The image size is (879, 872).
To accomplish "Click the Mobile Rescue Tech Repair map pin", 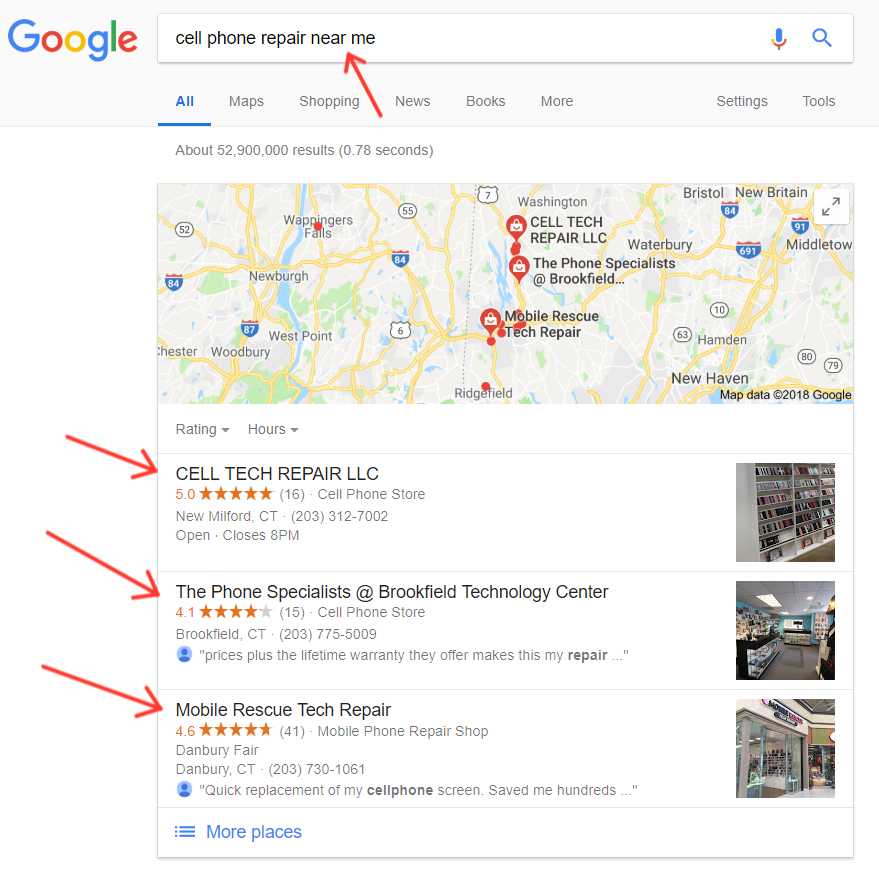I will tap(491, 321).
